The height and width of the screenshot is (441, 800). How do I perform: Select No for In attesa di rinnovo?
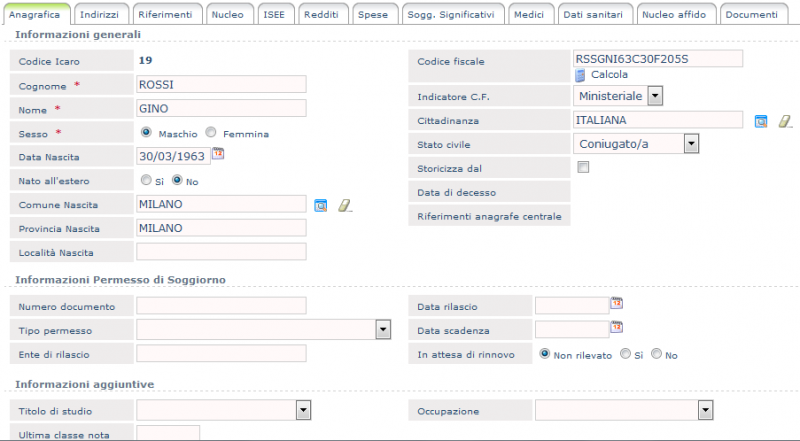[656, 354]
